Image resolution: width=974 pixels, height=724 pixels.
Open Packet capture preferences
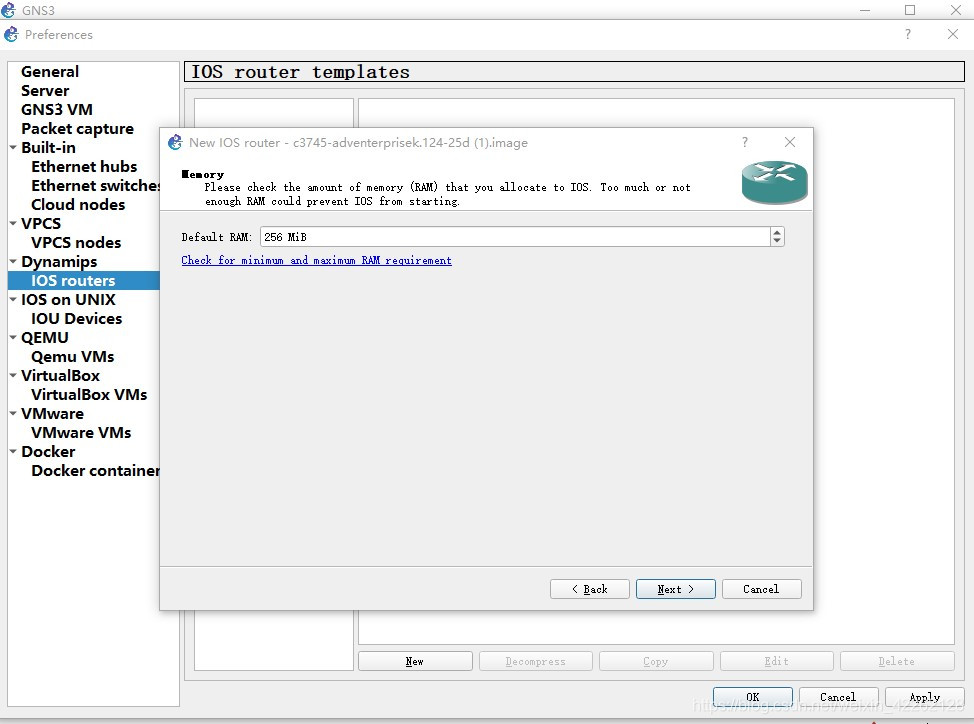click(77, 129)
